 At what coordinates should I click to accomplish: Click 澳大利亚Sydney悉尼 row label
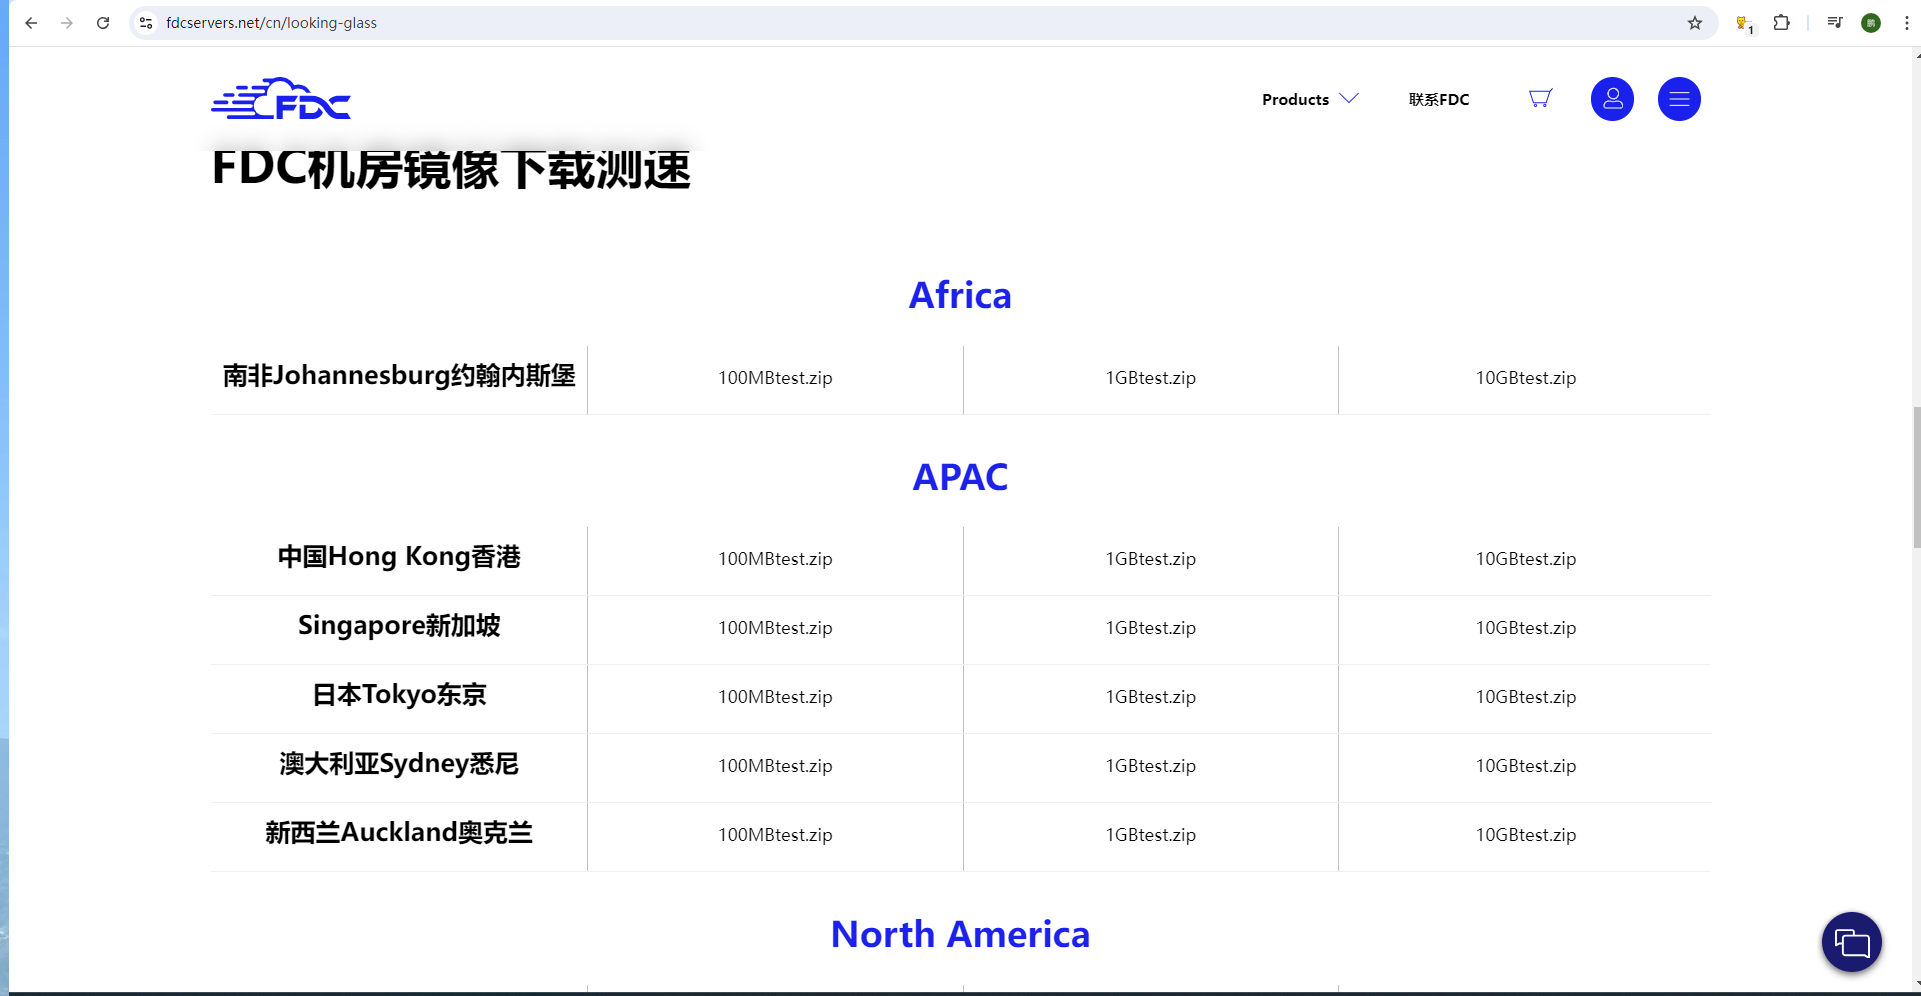coord(399,764)
